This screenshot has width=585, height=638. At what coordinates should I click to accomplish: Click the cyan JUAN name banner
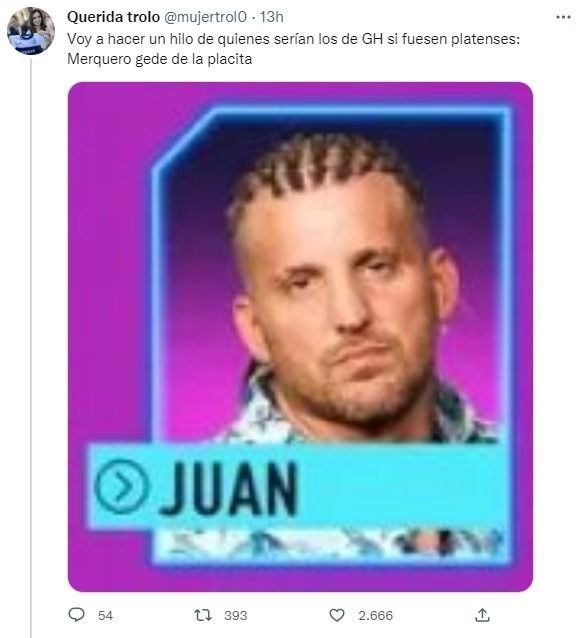[298, 486]
